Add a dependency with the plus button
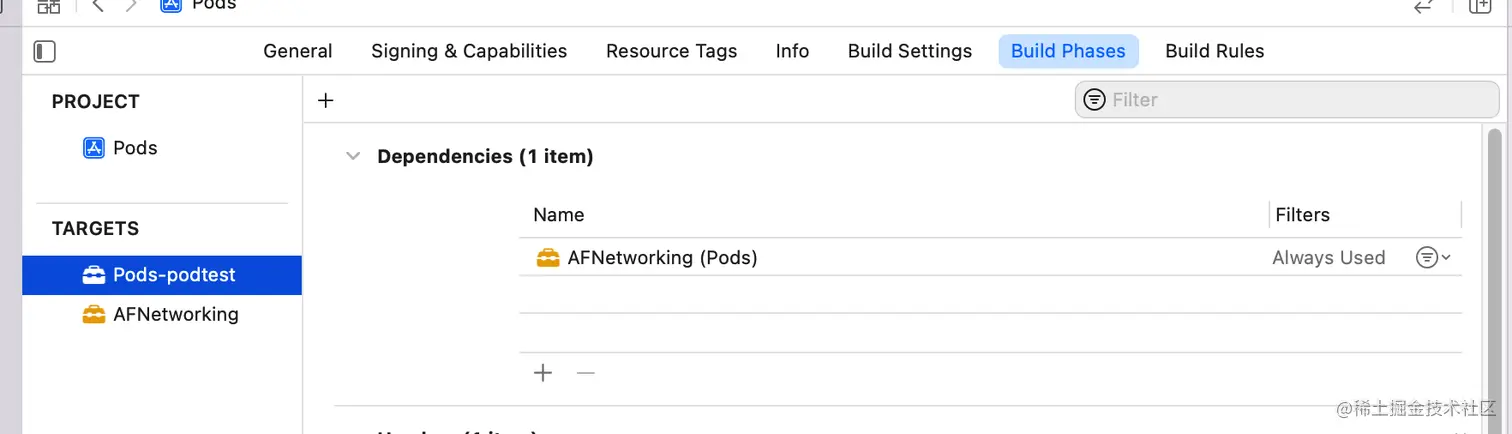Image resolution: width=1512 pixels, height=434 pixels. click(543, 373)
